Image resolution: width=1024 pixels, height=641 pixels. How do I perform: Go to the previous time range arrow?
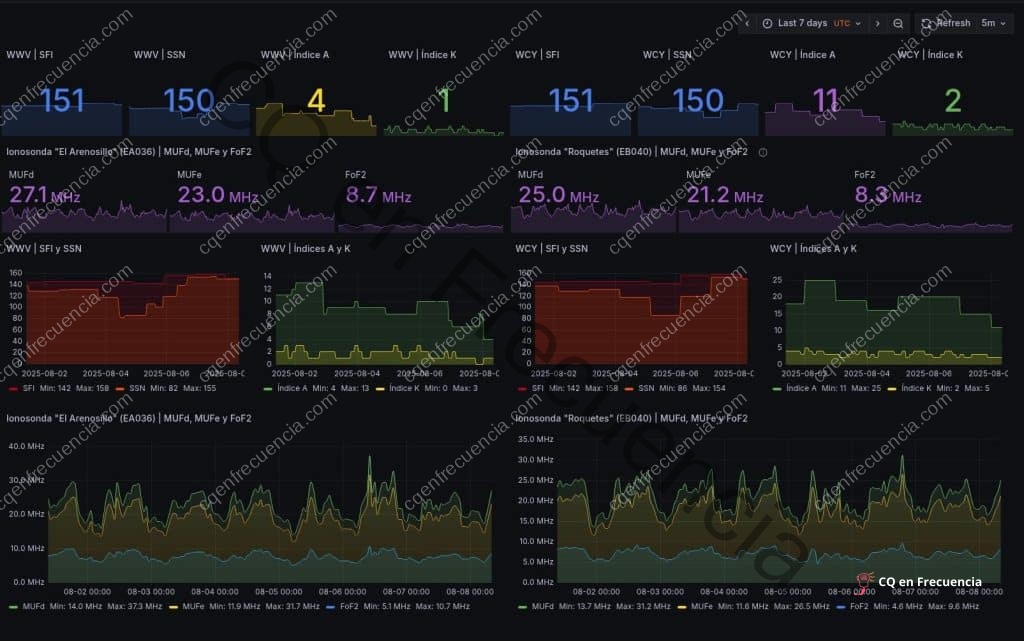click(x=746, y=23)
